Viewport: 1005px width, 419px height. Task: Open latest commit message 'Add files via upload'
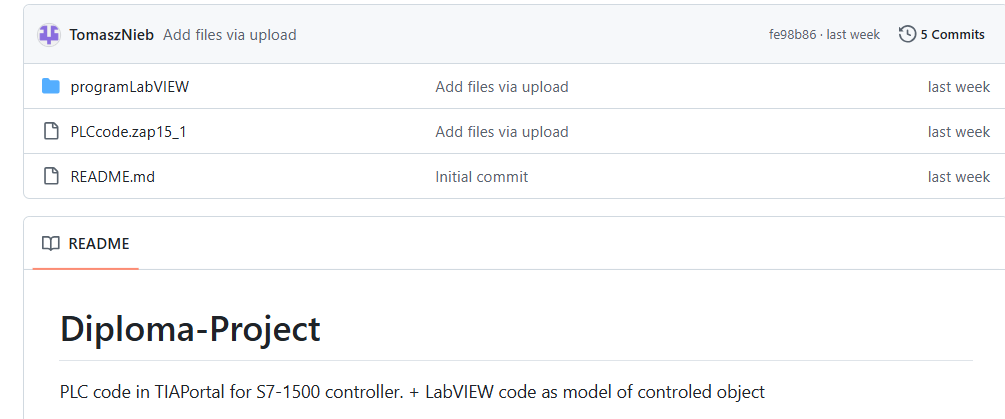[x=229, y=35]
